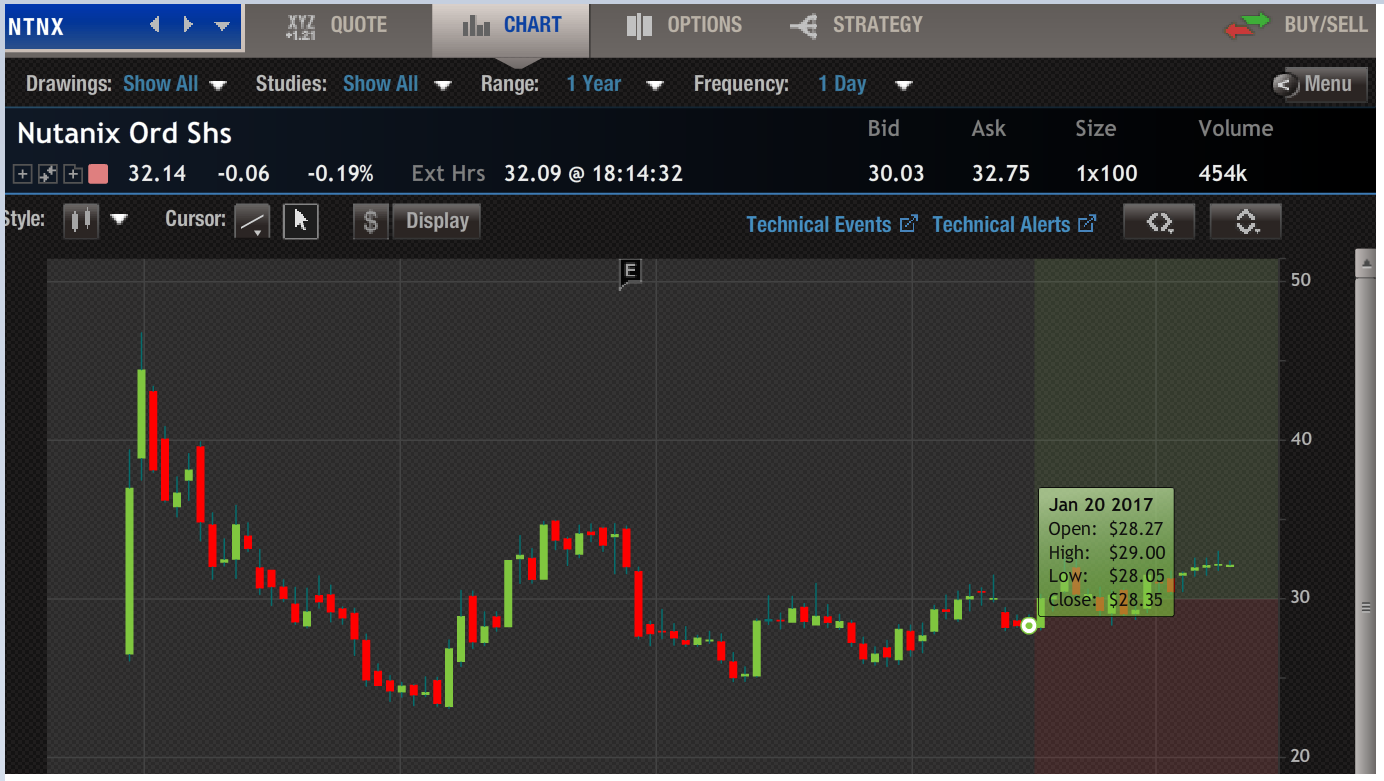Open the BUY/SELL panel
Screen dimensions: 1384x781
click(1297, 26)
